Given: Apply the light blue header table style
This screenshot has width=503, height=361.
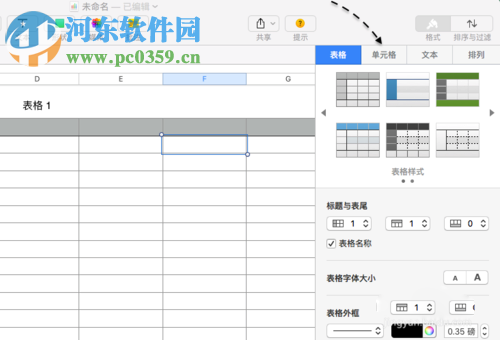Looking at the screenshot, I should (x=358, y=140).
